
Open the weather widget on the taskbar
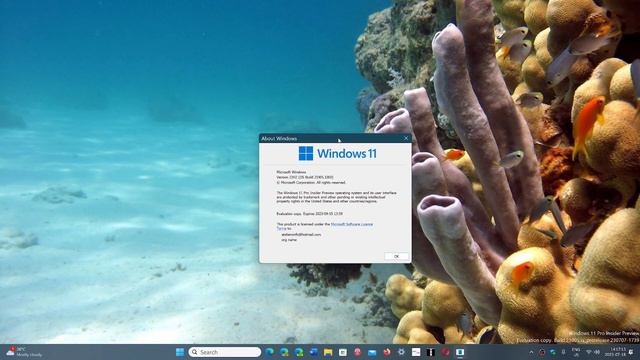tap(24, 352)
